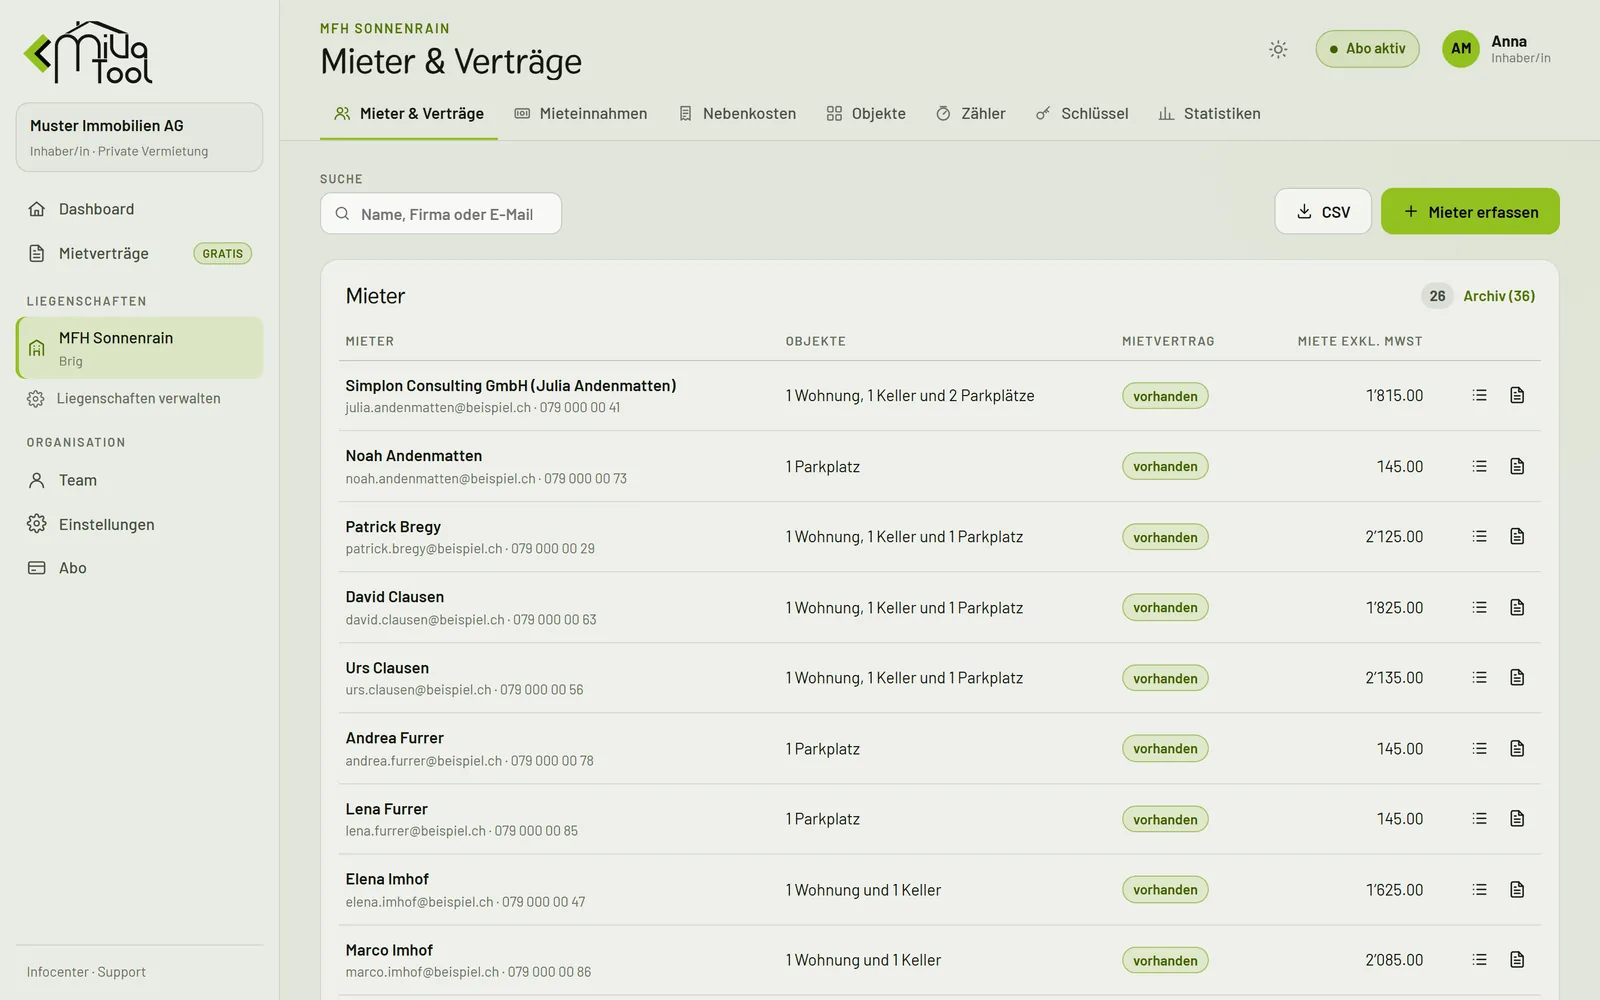The height and width of the screenshot is (1000, 1600).
Task: Open list details icon for Elena Imhof
Action: pyautogui.click(x=1480, y=889)
